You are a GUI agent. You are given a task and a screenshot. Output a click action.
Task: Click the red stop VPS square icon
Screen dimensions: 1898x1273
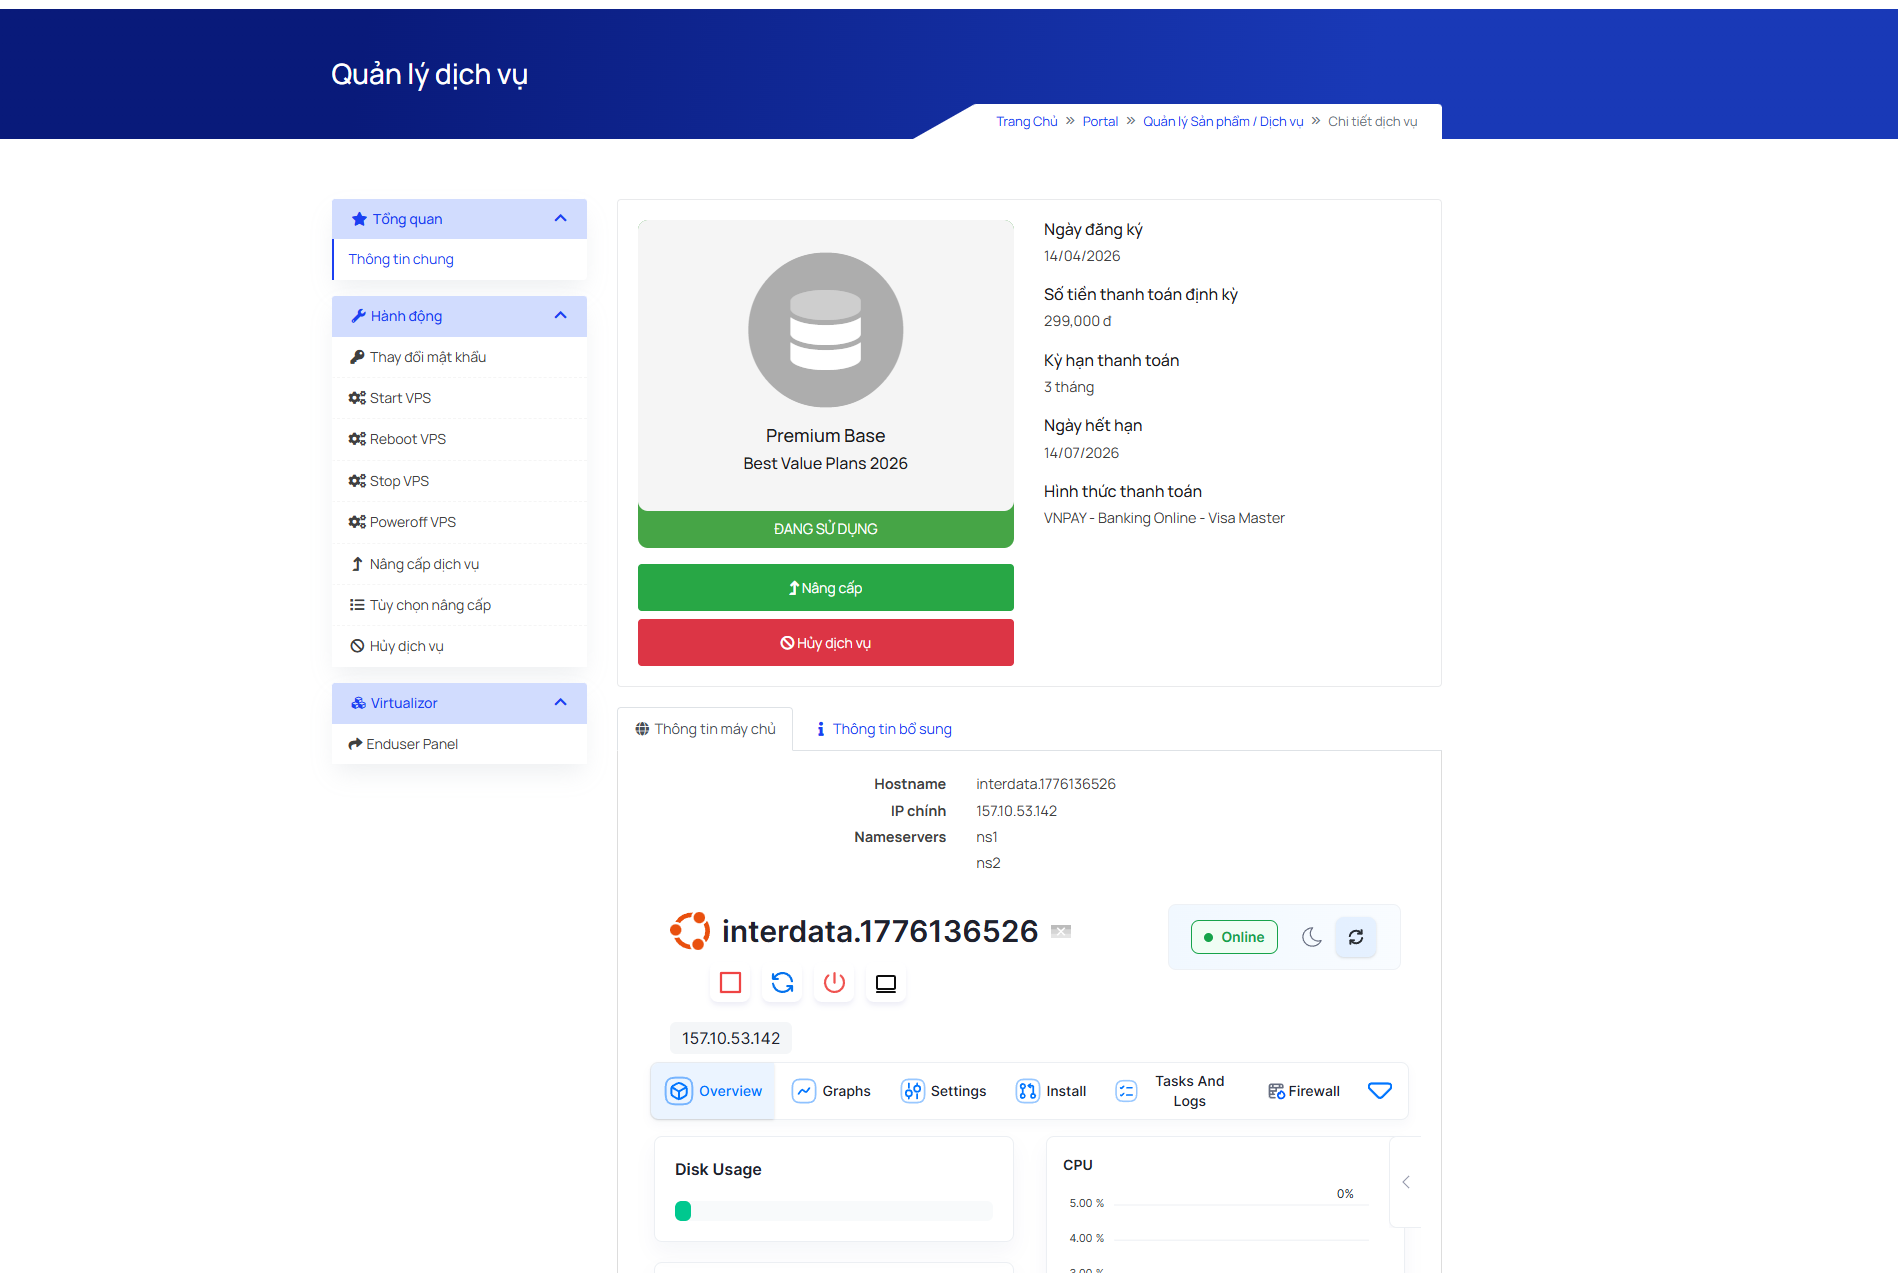point(730,983)
